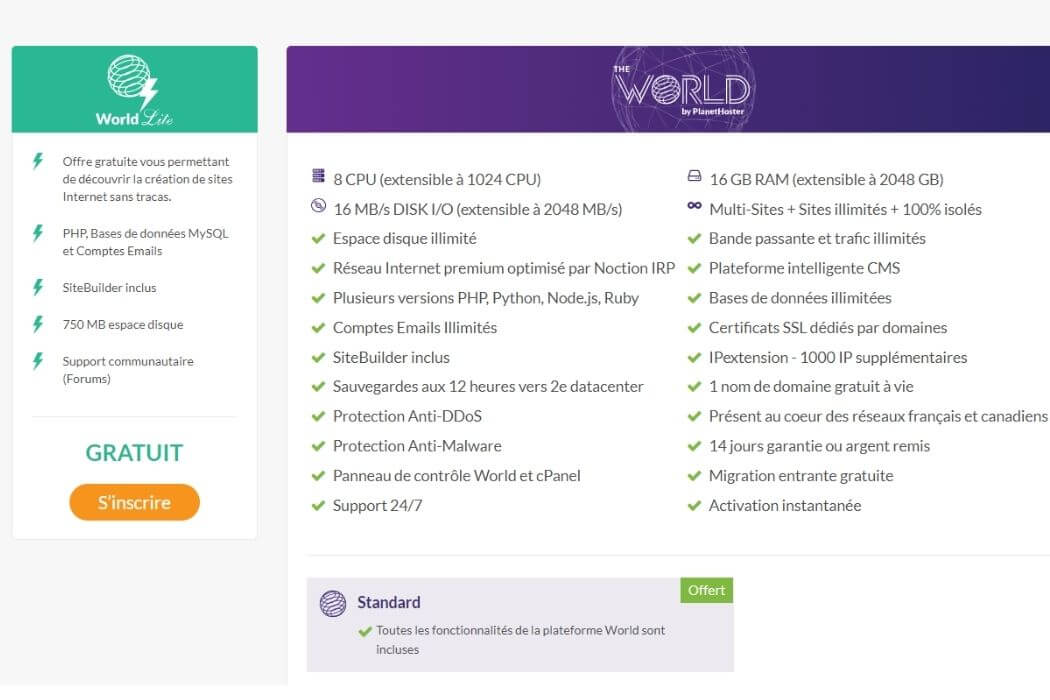Click the disk I/O icon
The height and width of the screenshot is (700, 1050).
[318, 206]
